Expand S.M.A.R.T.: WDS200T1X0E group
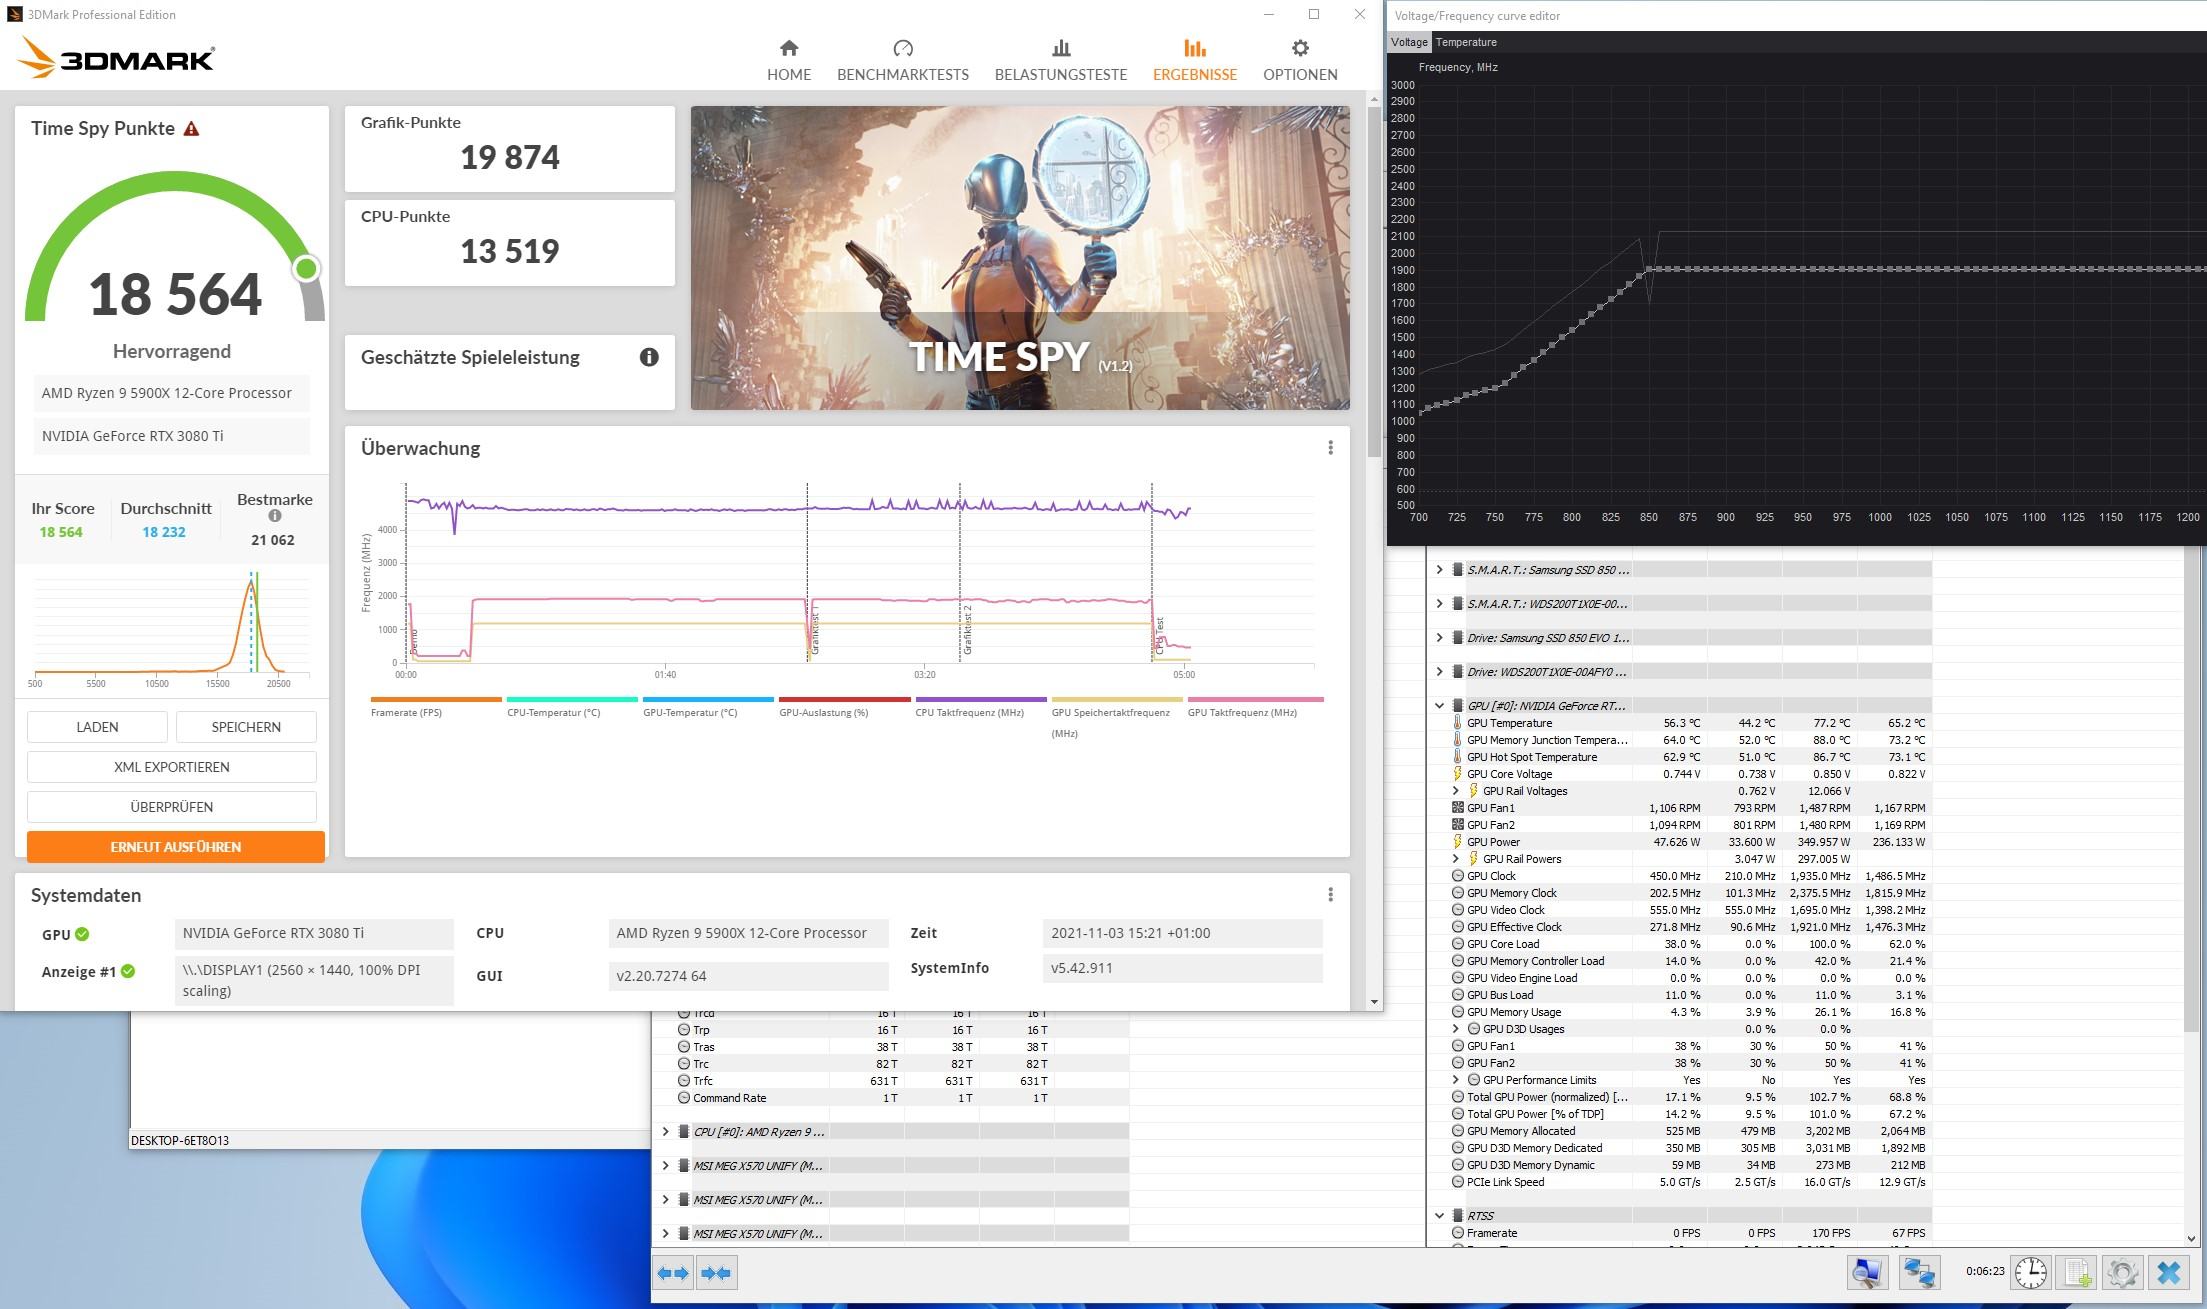Image resolution: width=2207 pixels, height=1309 pixels. [x=1439, y=604]
